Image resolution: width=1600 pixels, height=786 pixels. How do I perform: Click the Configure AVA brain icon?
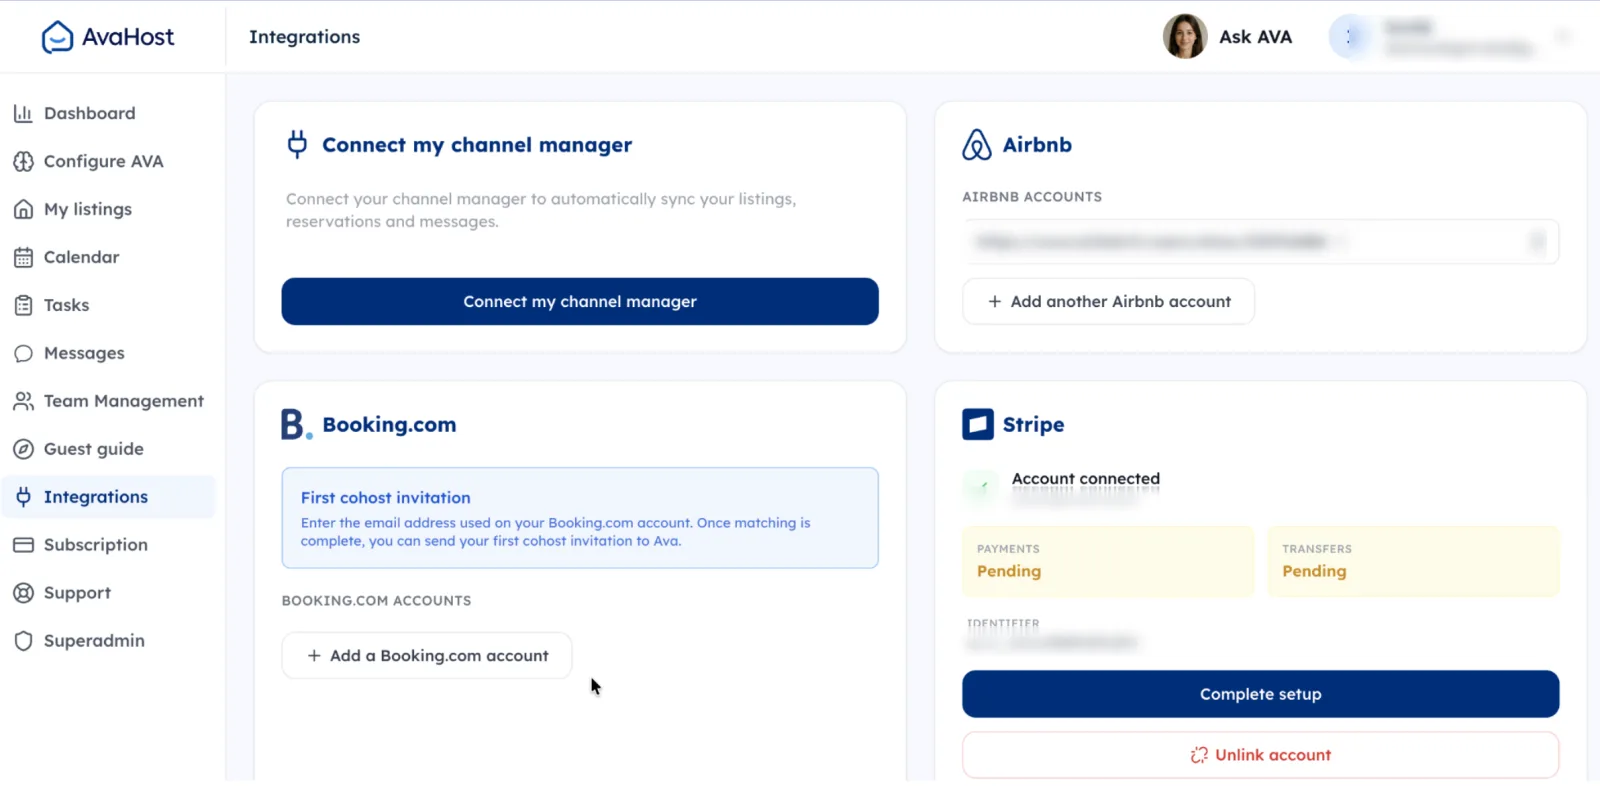[x=23, y=161]
